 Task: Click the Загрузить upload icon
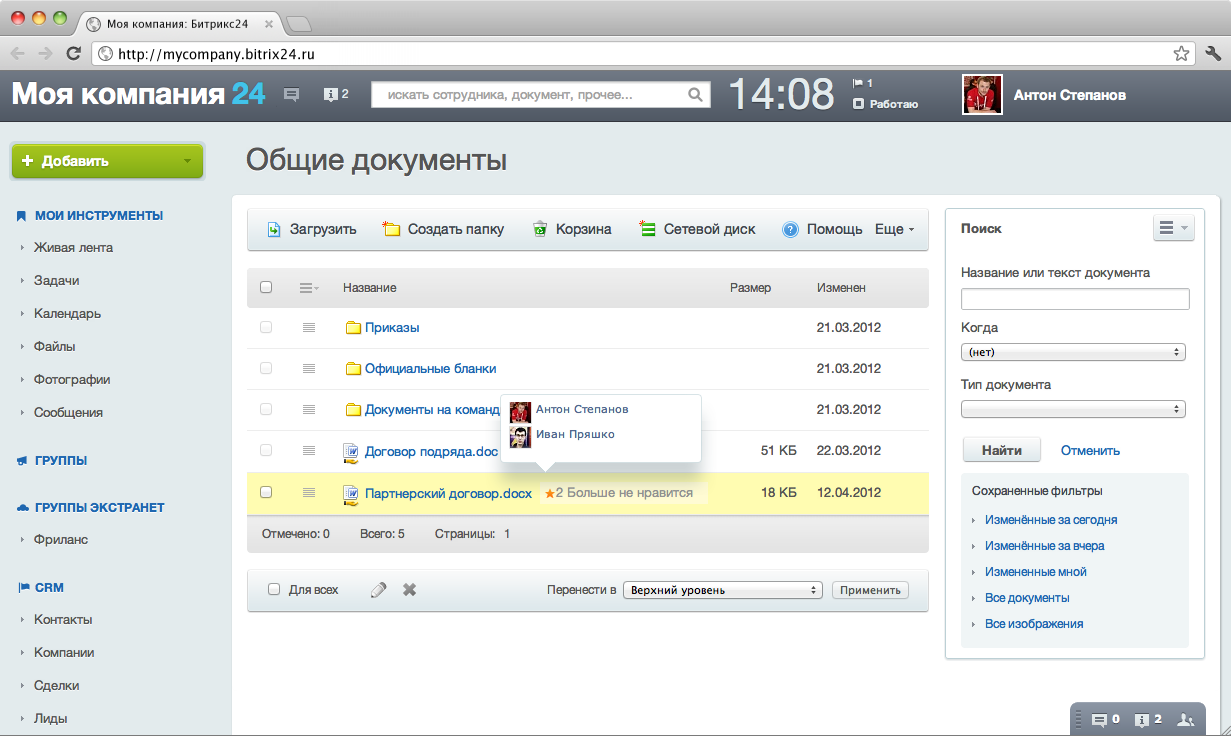(274, 229)
